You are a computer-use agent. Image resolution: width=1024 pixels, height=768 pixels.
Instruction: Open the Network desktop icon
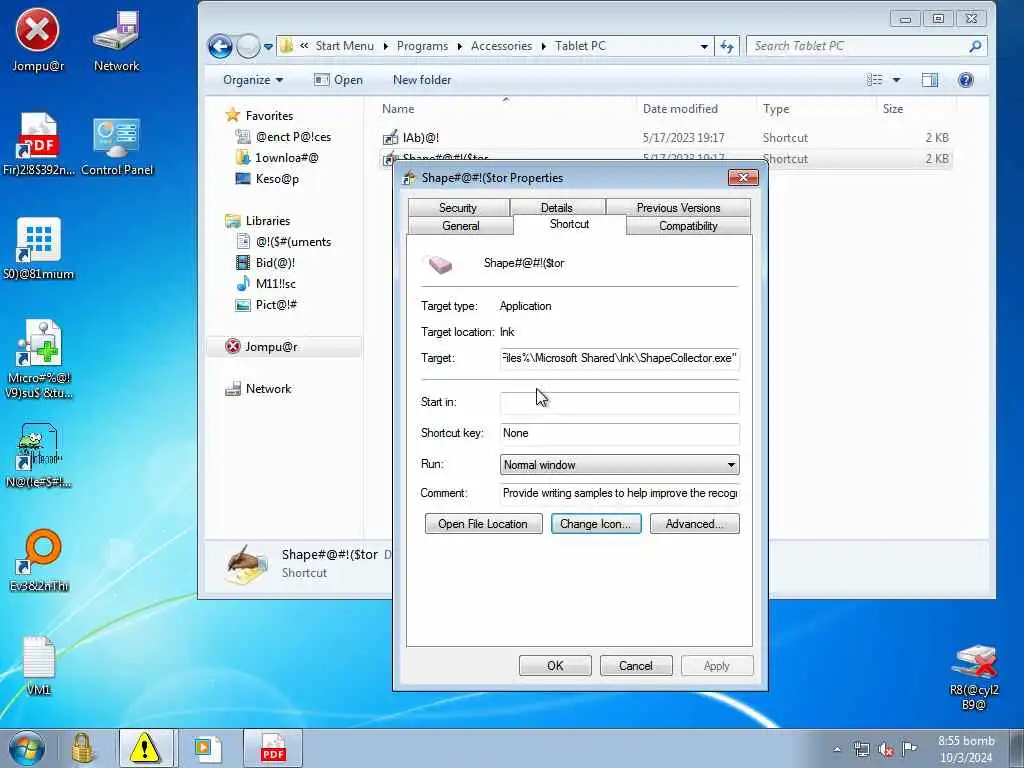tap(116, 39)
